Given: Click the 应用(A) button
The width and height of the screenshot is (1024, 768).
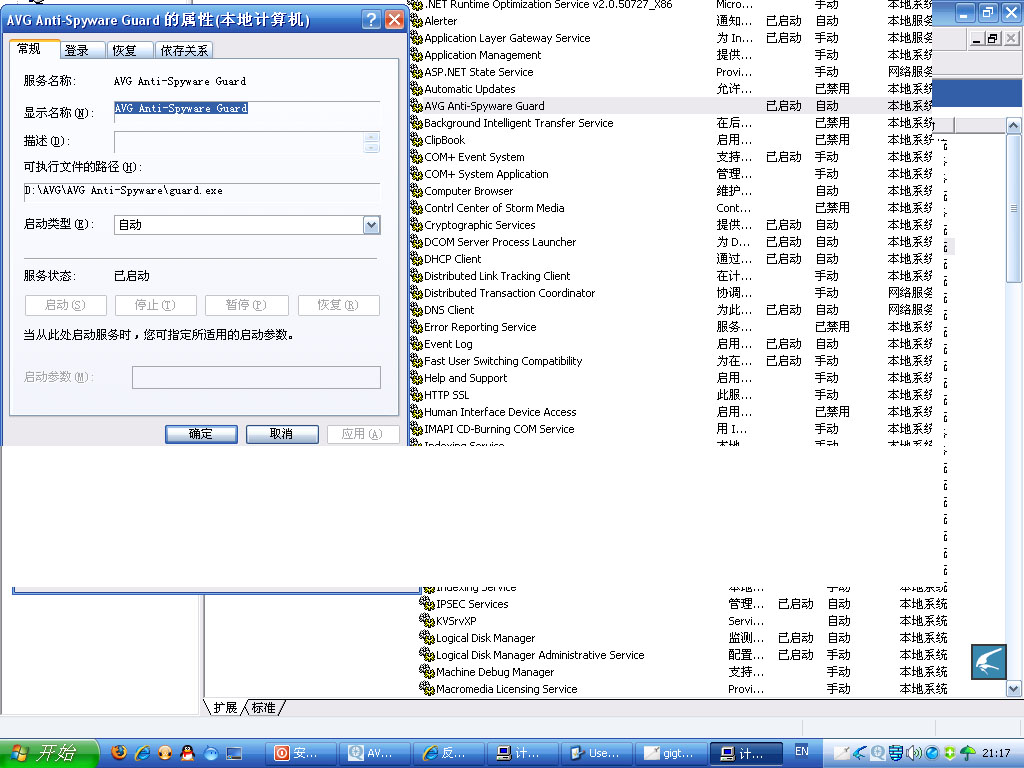Looking at the screenshot, I should [362, 434].
